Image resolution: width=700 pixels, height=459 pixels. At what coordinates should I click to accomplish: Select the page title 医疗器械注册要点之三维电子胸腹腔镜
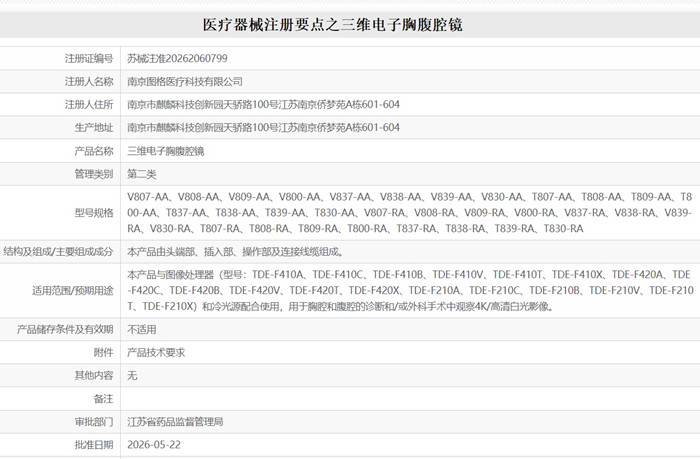pyautogui.click(x=332, y=25)
